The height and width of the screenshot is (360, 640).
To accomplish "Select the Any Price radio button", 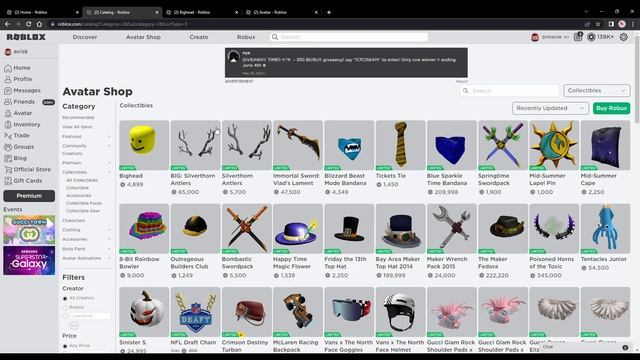I will pyautogui.click(x=65, y=346).
